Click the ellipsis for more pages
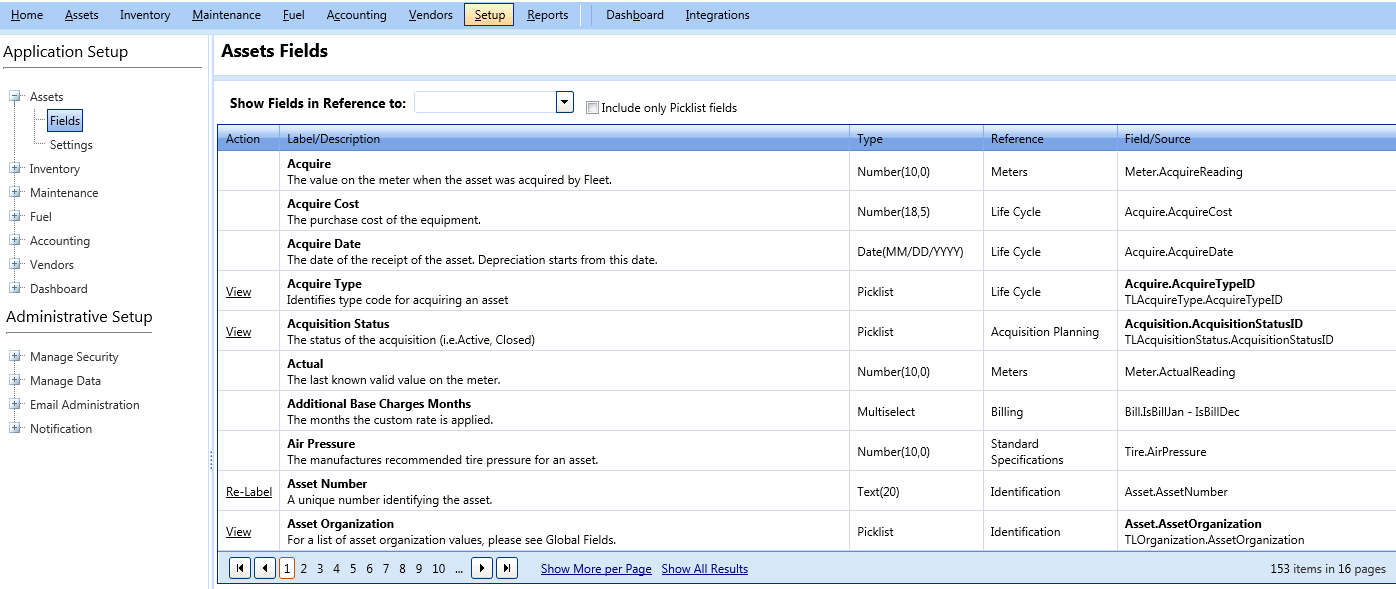Image resolution: width=1396 pixels, height=589 pixels. 459,569
